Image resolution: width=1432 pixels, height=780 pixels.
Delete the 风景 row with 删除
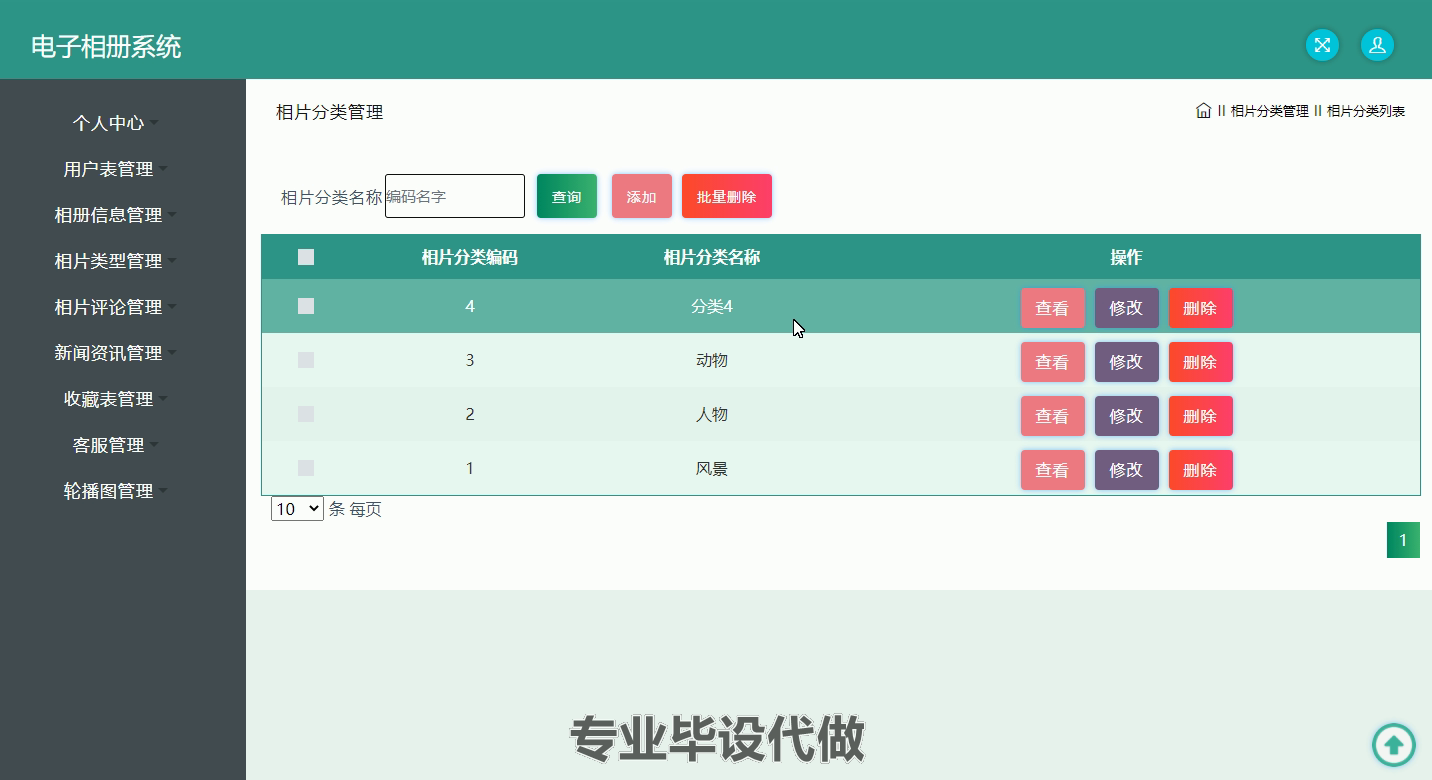(x=1200, y=470)
